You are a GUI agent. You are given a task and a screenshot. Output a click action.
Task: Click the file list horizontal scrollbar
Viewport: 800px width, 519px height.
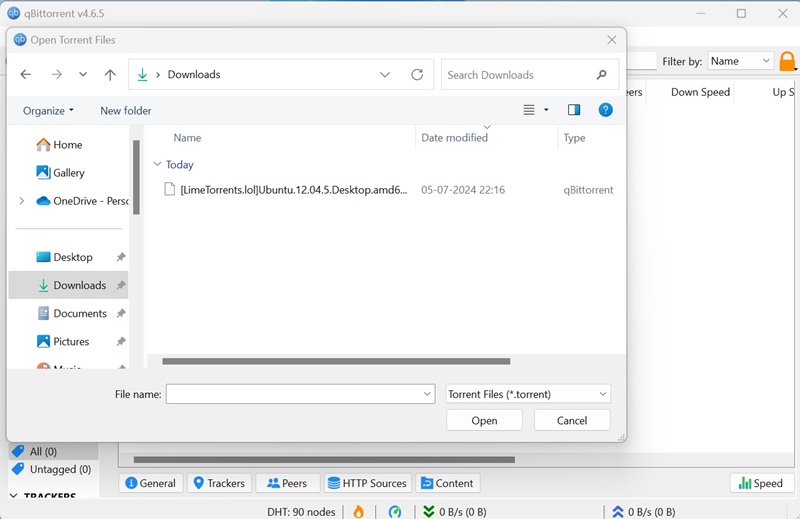(336, 361)
